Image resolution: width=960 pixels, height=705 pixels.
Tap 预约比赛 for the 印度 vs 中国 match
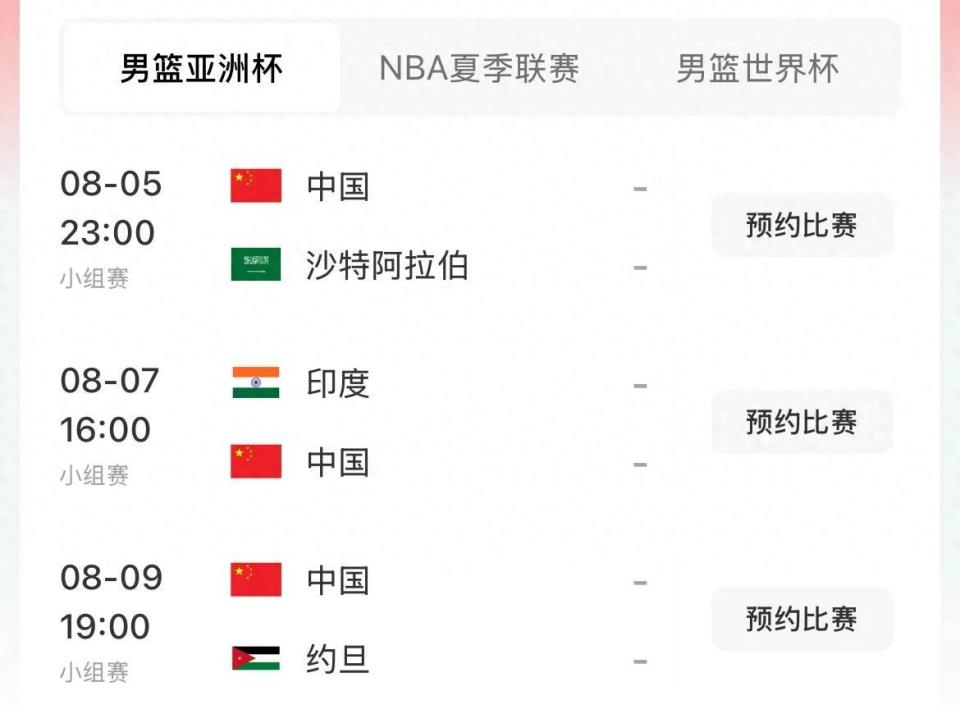[x=801, y=422]
